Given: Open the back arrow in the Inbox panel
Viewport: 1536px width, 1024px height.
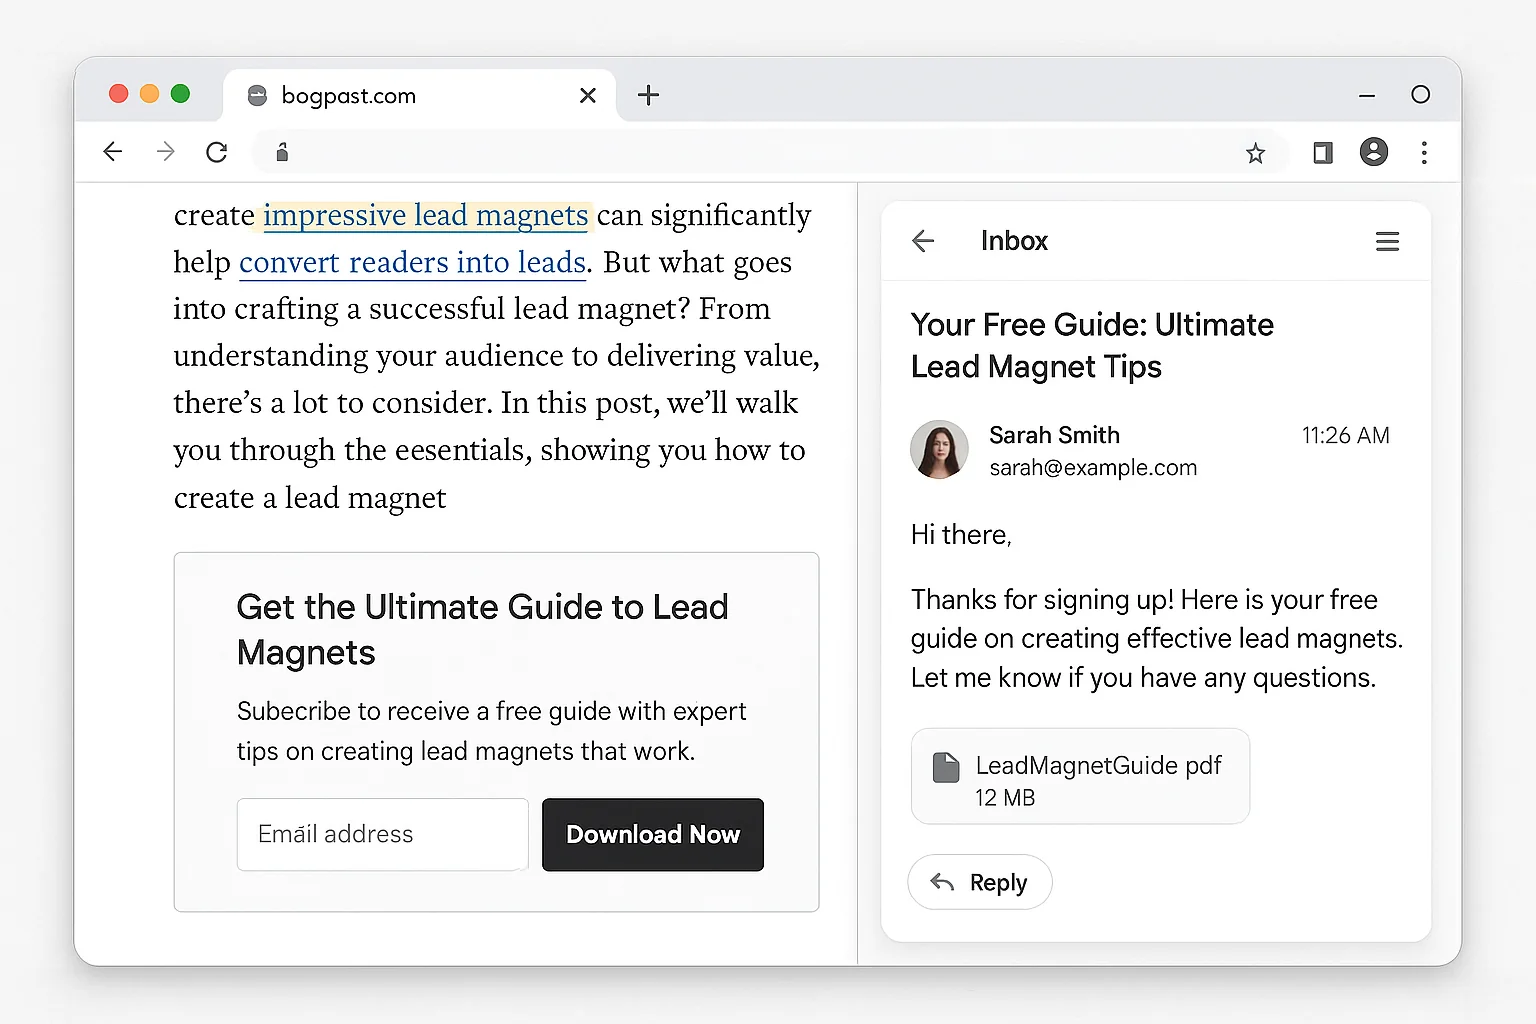Looking at the screenshot, I should click(923, 240).
